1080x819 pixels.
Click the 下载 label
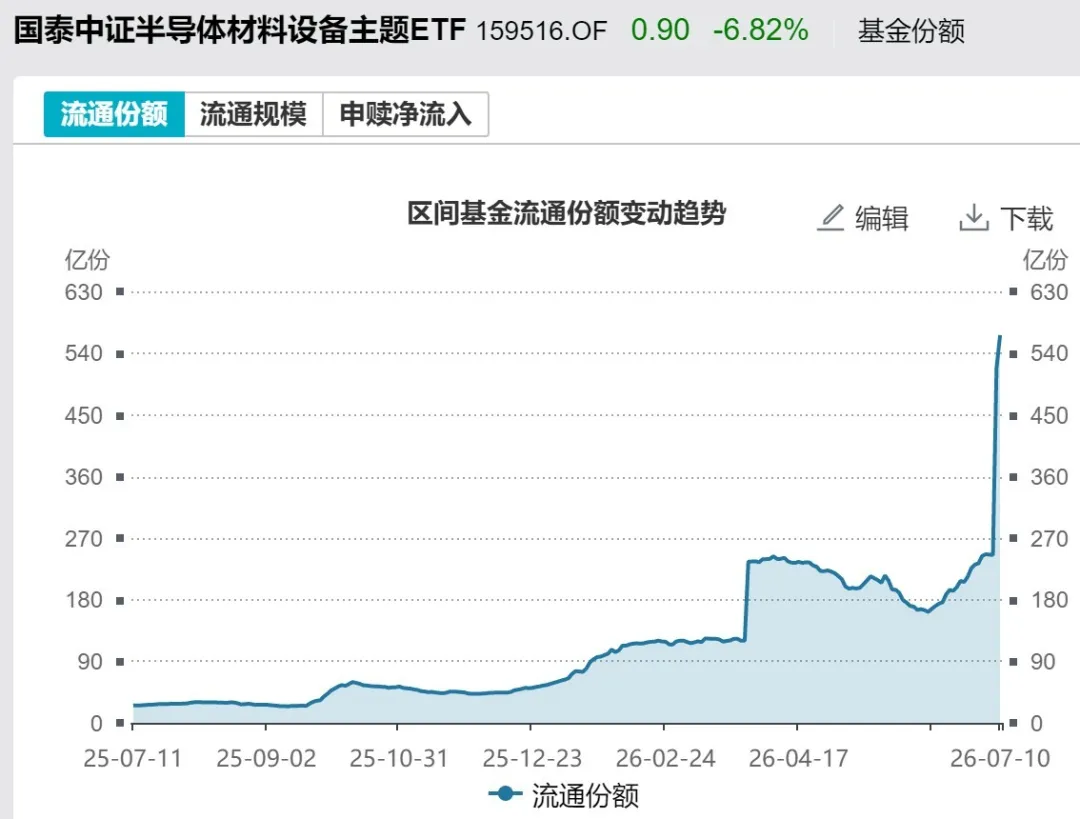click(1026, 218)
